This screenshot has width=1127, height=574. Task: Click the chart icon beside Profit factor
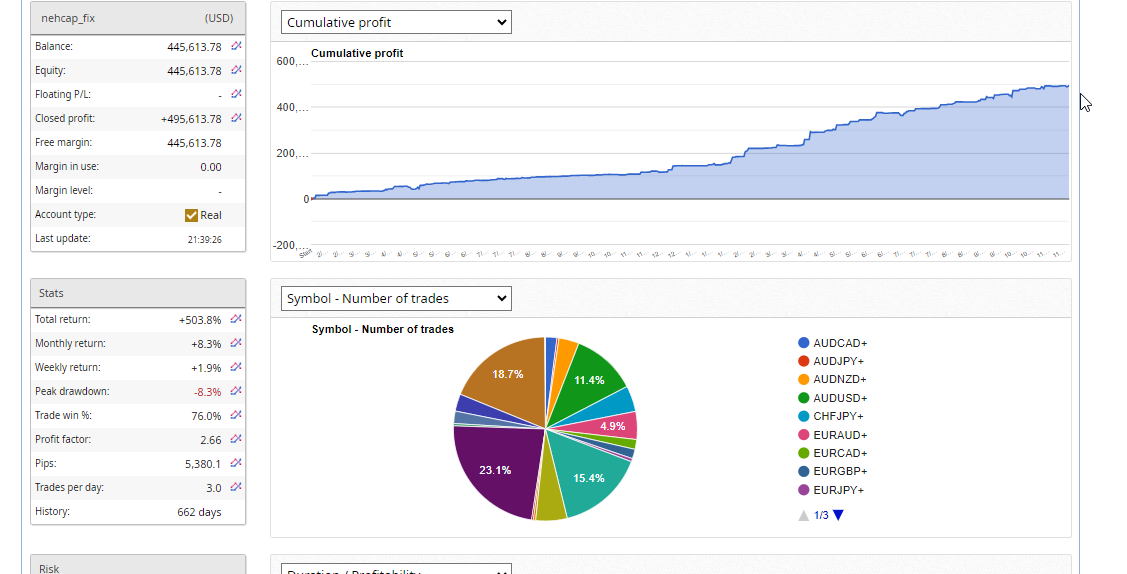coord(236,439)
